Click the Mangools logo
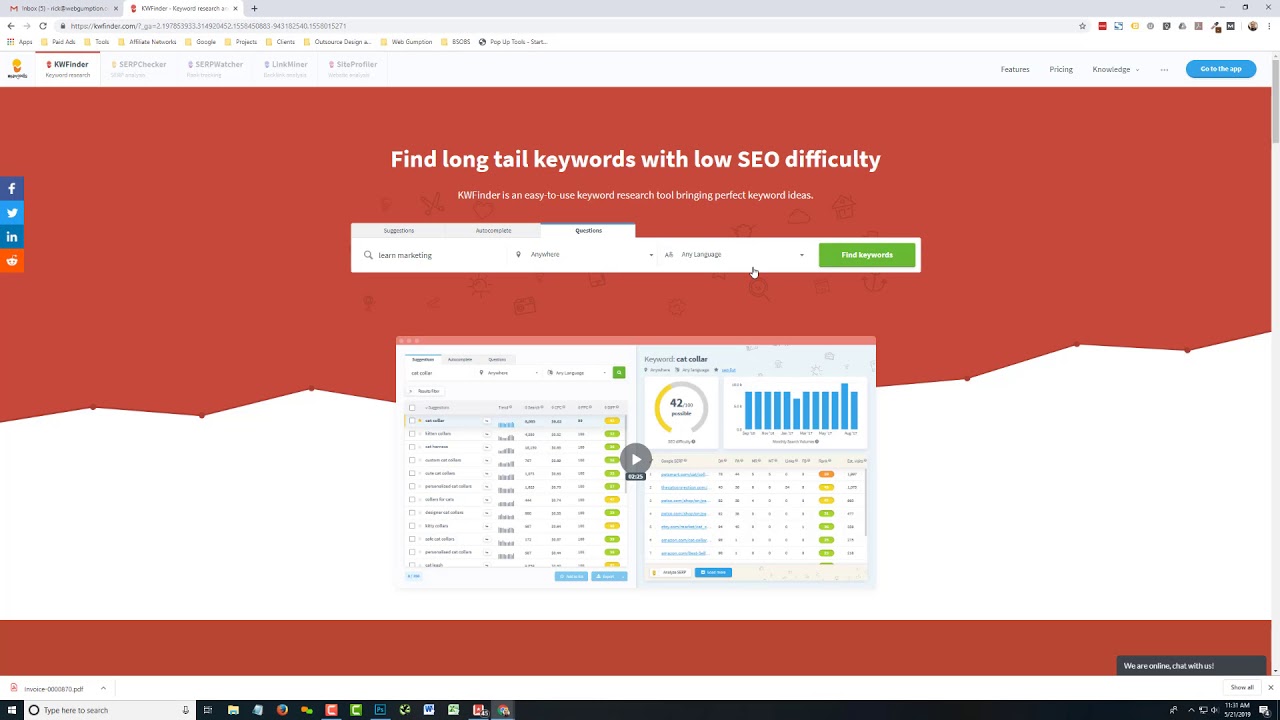The height and width of the screenshot is (720, 1280). [x=17, y=68]
